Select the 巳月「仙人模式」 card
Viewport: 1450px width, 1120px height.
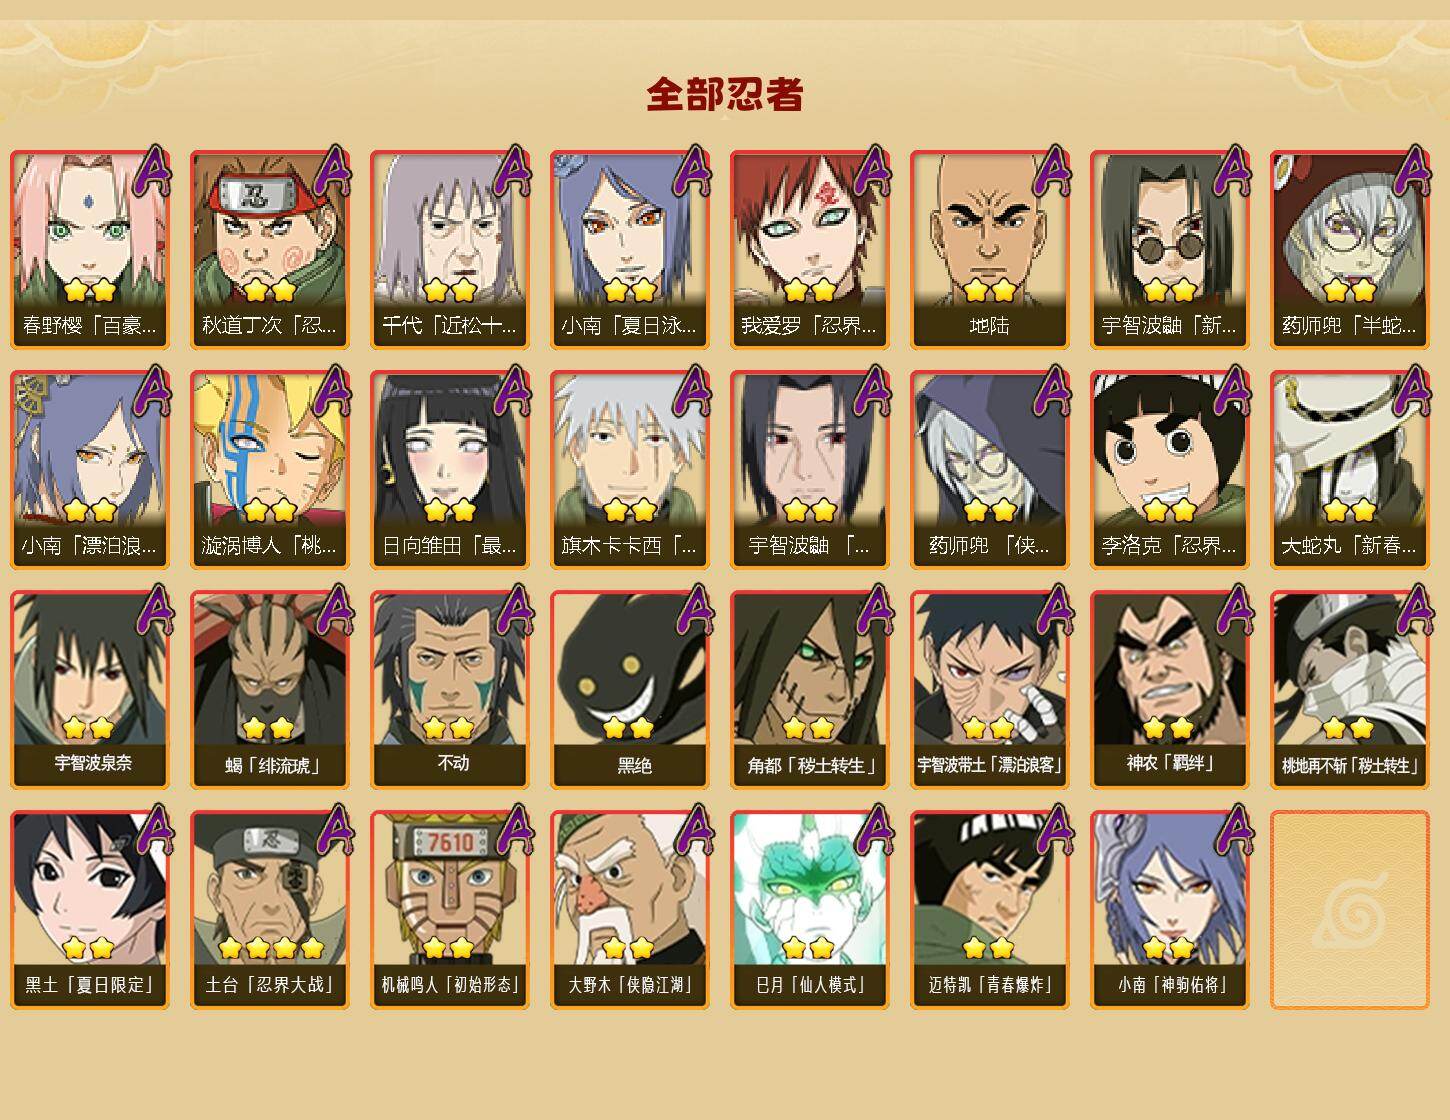[x=810, y=910]
